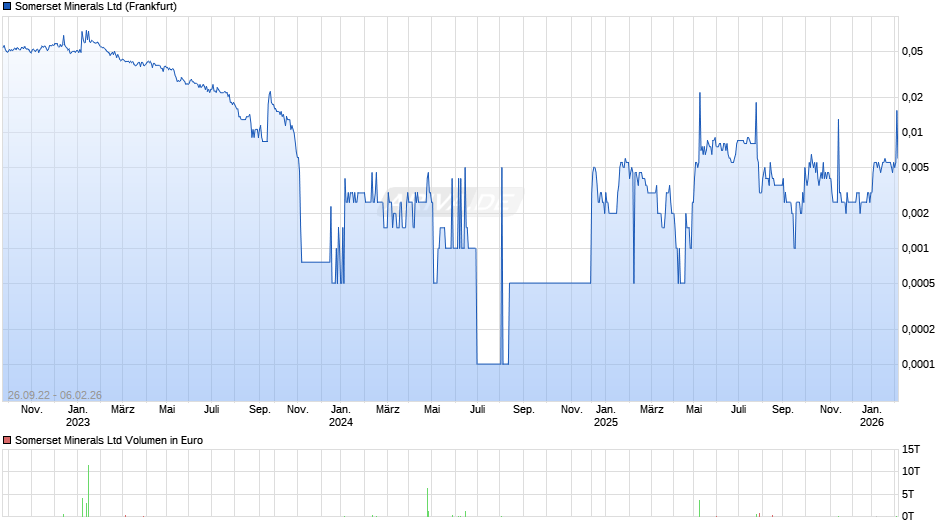Click the date range text '26.09.22 - 06.02.26'
The image size is (940, 526).
click(55, 395)
